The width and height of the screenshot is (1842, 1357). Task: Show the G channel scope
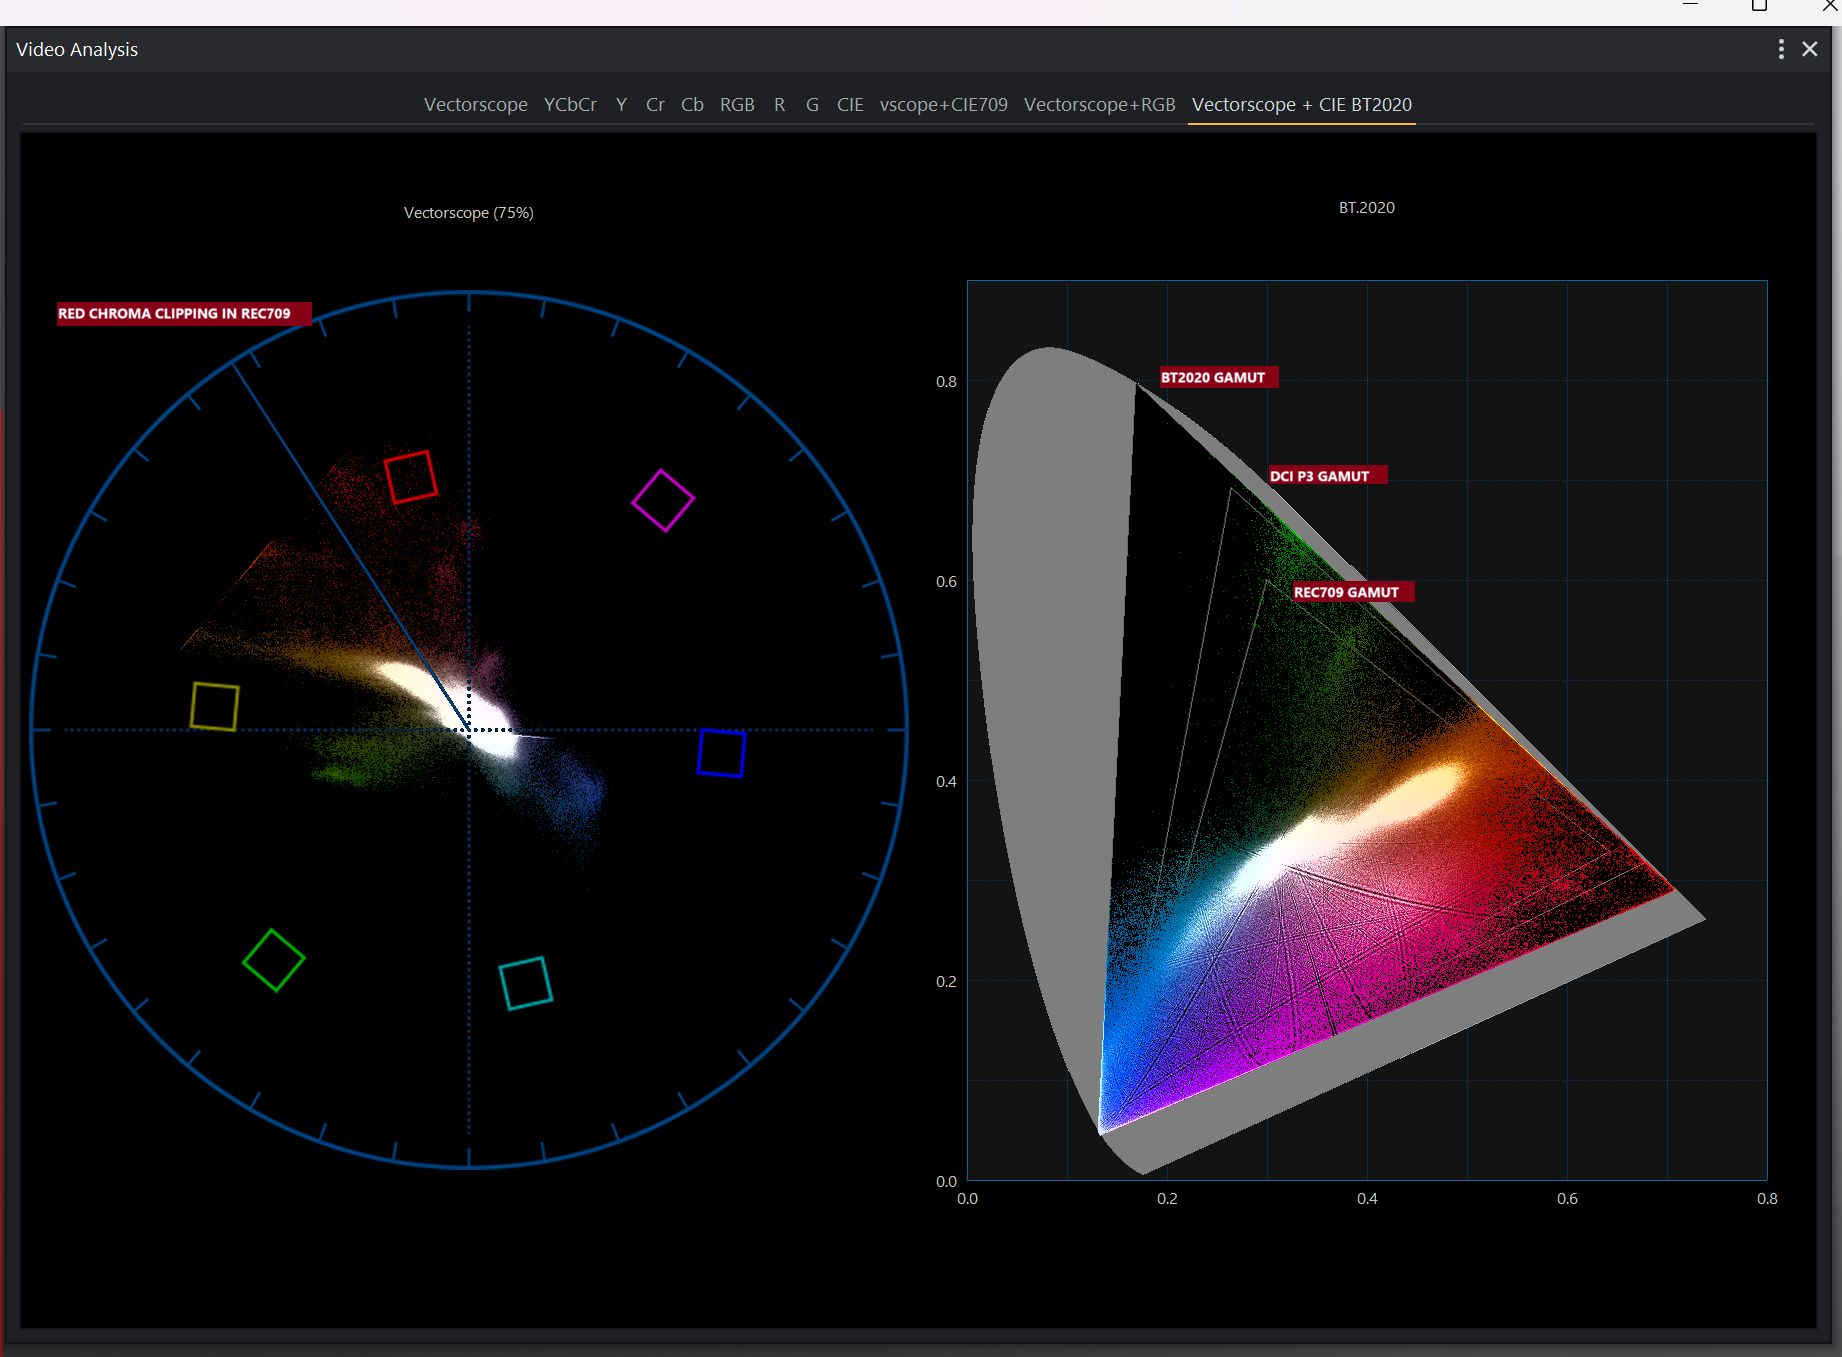[x=812, y=104]
